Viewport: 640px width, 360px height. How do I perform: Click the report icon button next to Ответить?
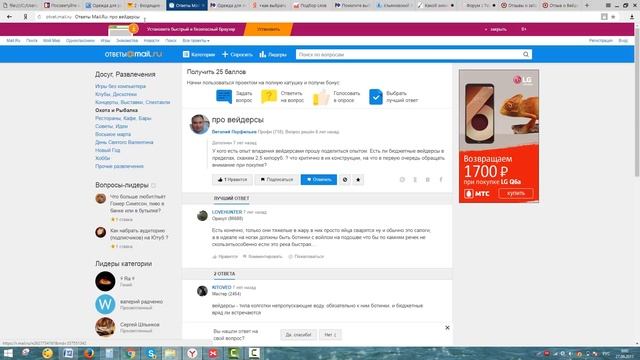click(x=345, y=180)
